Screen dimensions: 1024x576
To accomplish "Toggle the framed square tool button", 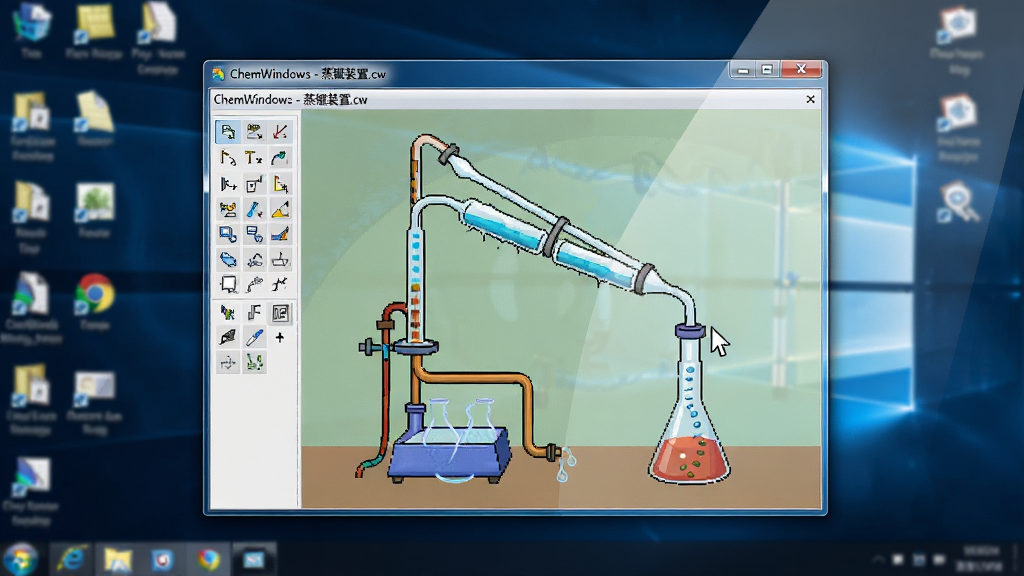I will coord(280,313).
